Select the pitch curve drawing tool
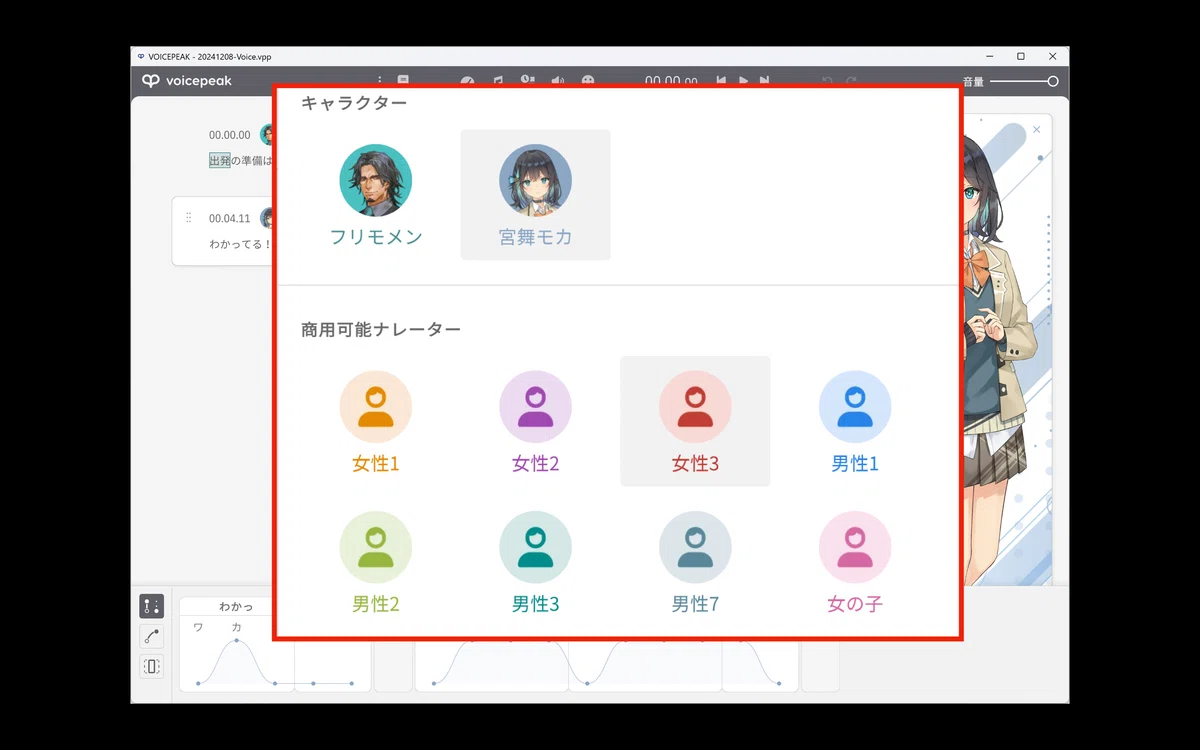 click(151, 636)
